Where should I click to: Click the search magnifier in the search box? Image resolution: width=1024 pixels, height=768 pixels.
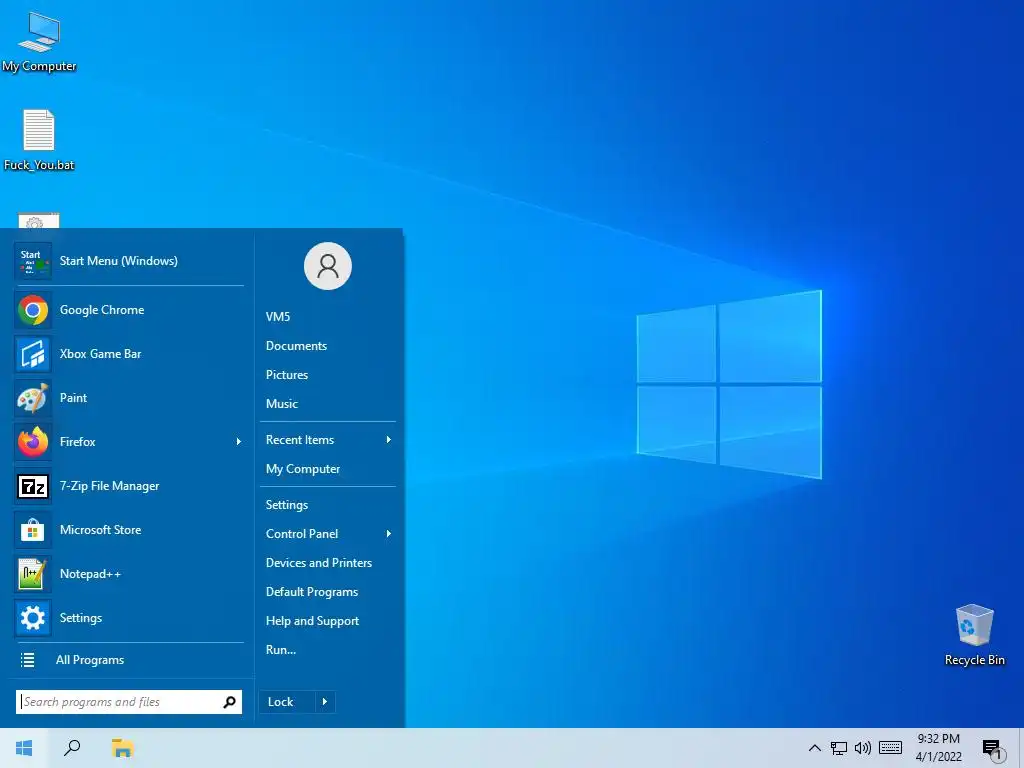tap(229, 702)
